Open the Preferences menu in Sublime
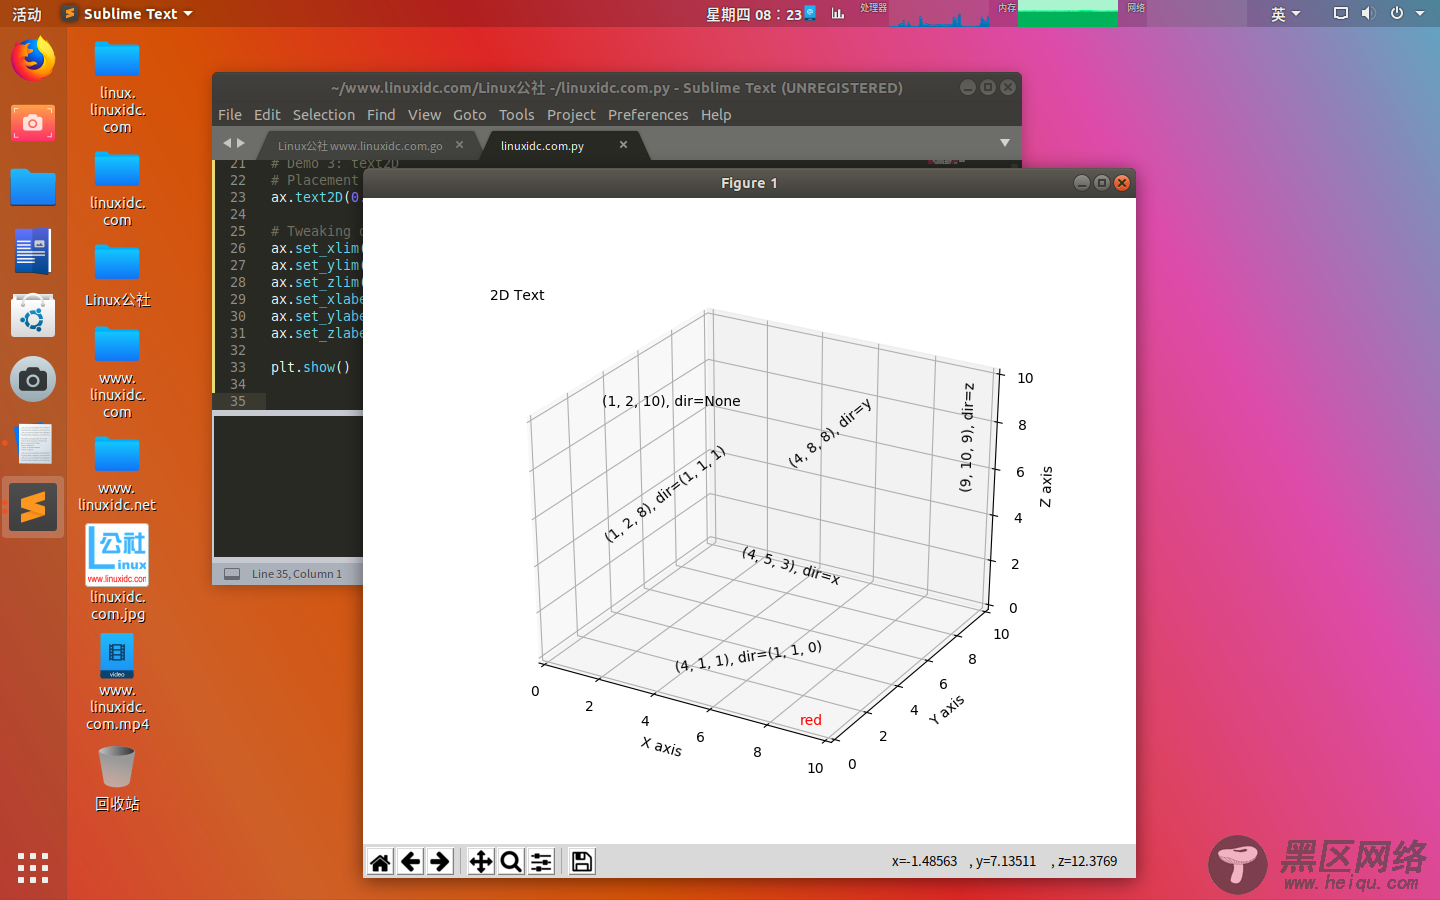Screen dimensions: 1440x900 [648, 115]
